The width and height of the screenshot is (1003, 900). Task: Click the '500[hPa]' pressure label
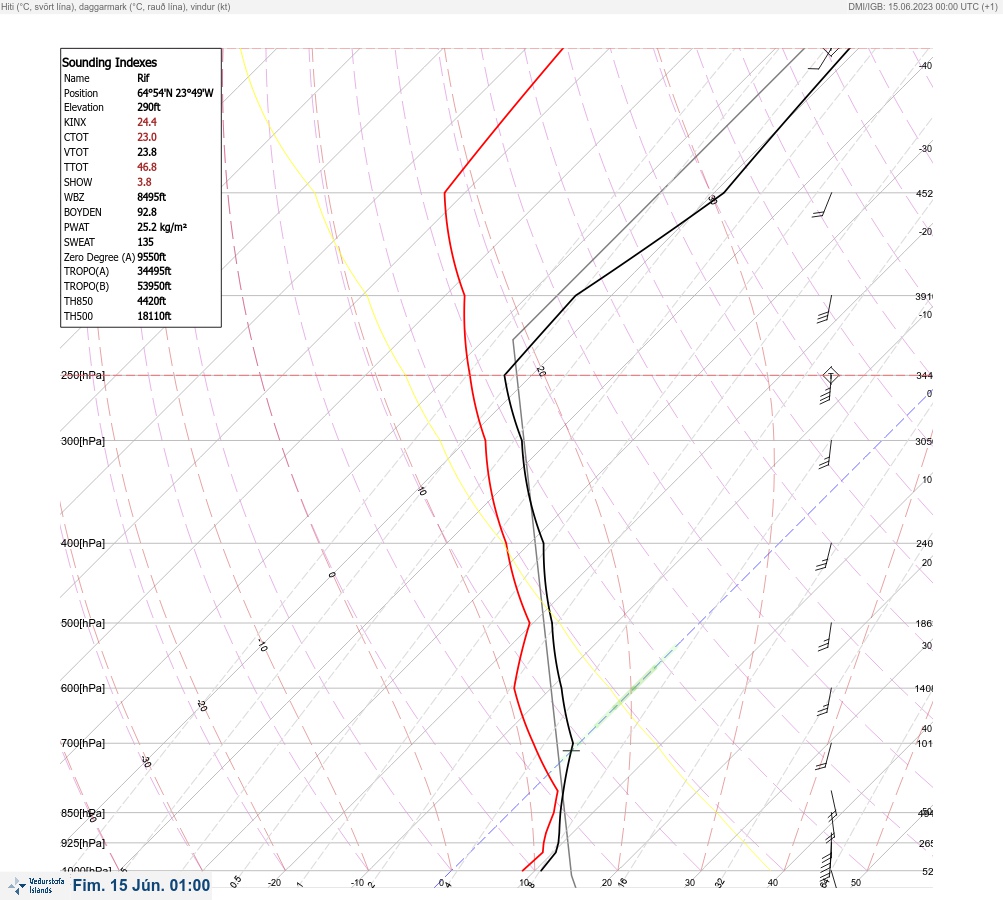coord(83,623)
